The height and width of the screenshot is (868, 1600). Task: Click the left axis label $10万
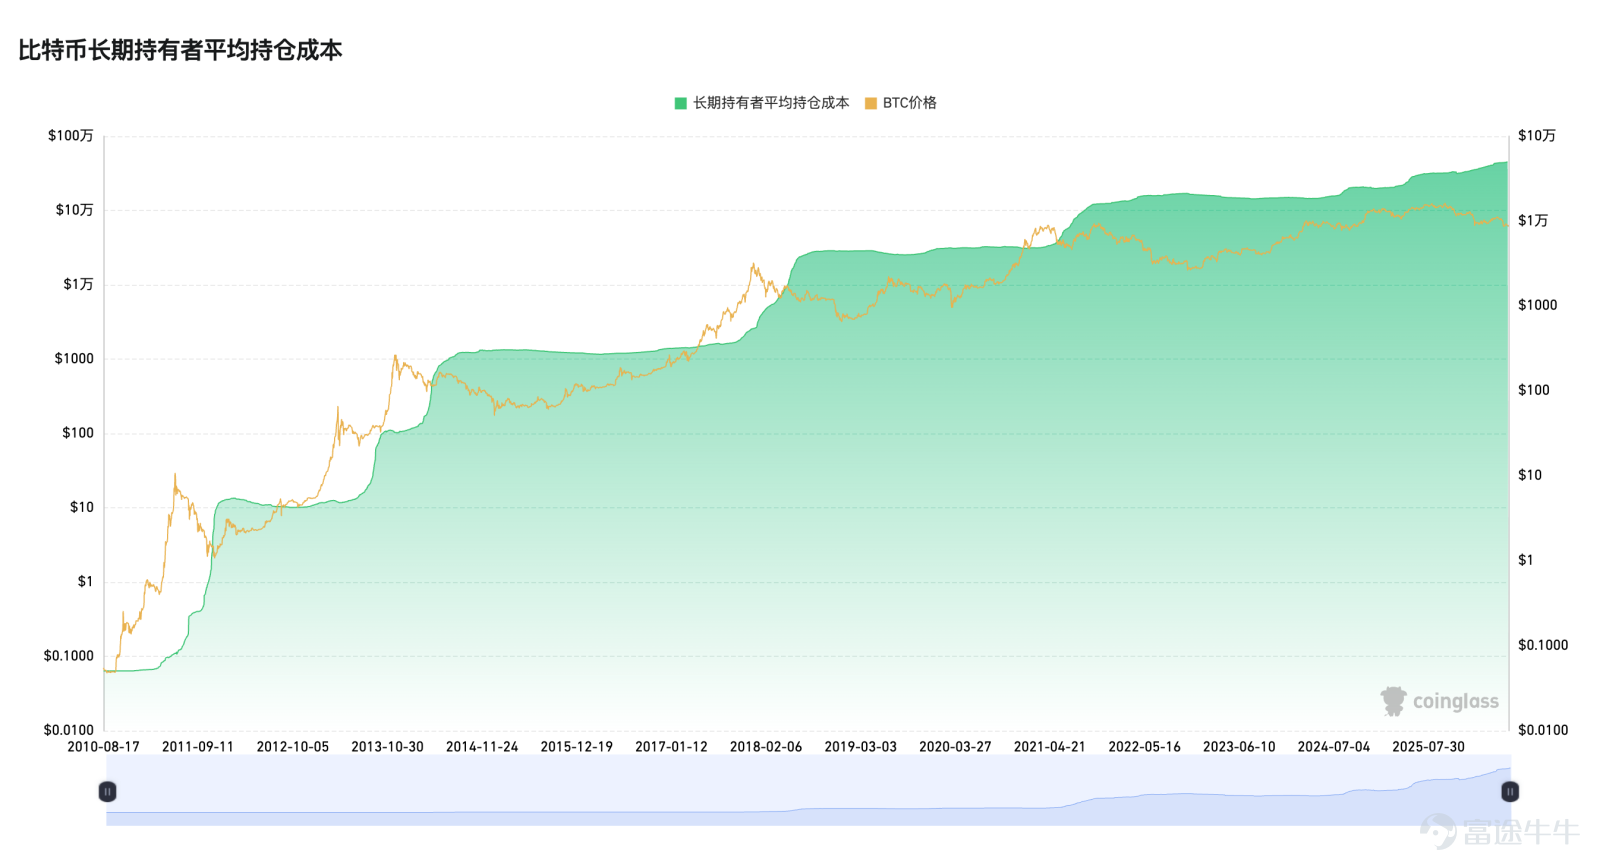tap(75, 210)
